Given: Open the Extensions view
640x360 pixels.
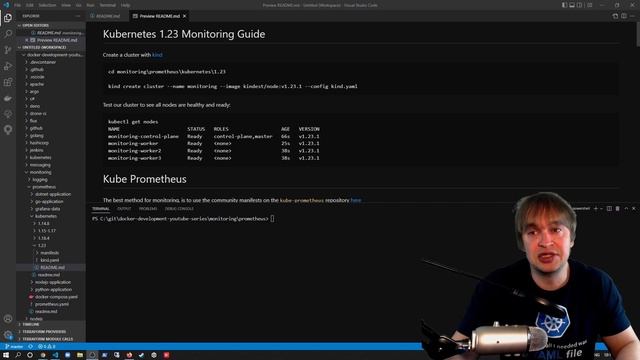Looking at the screenshot, I should (8, 82).
